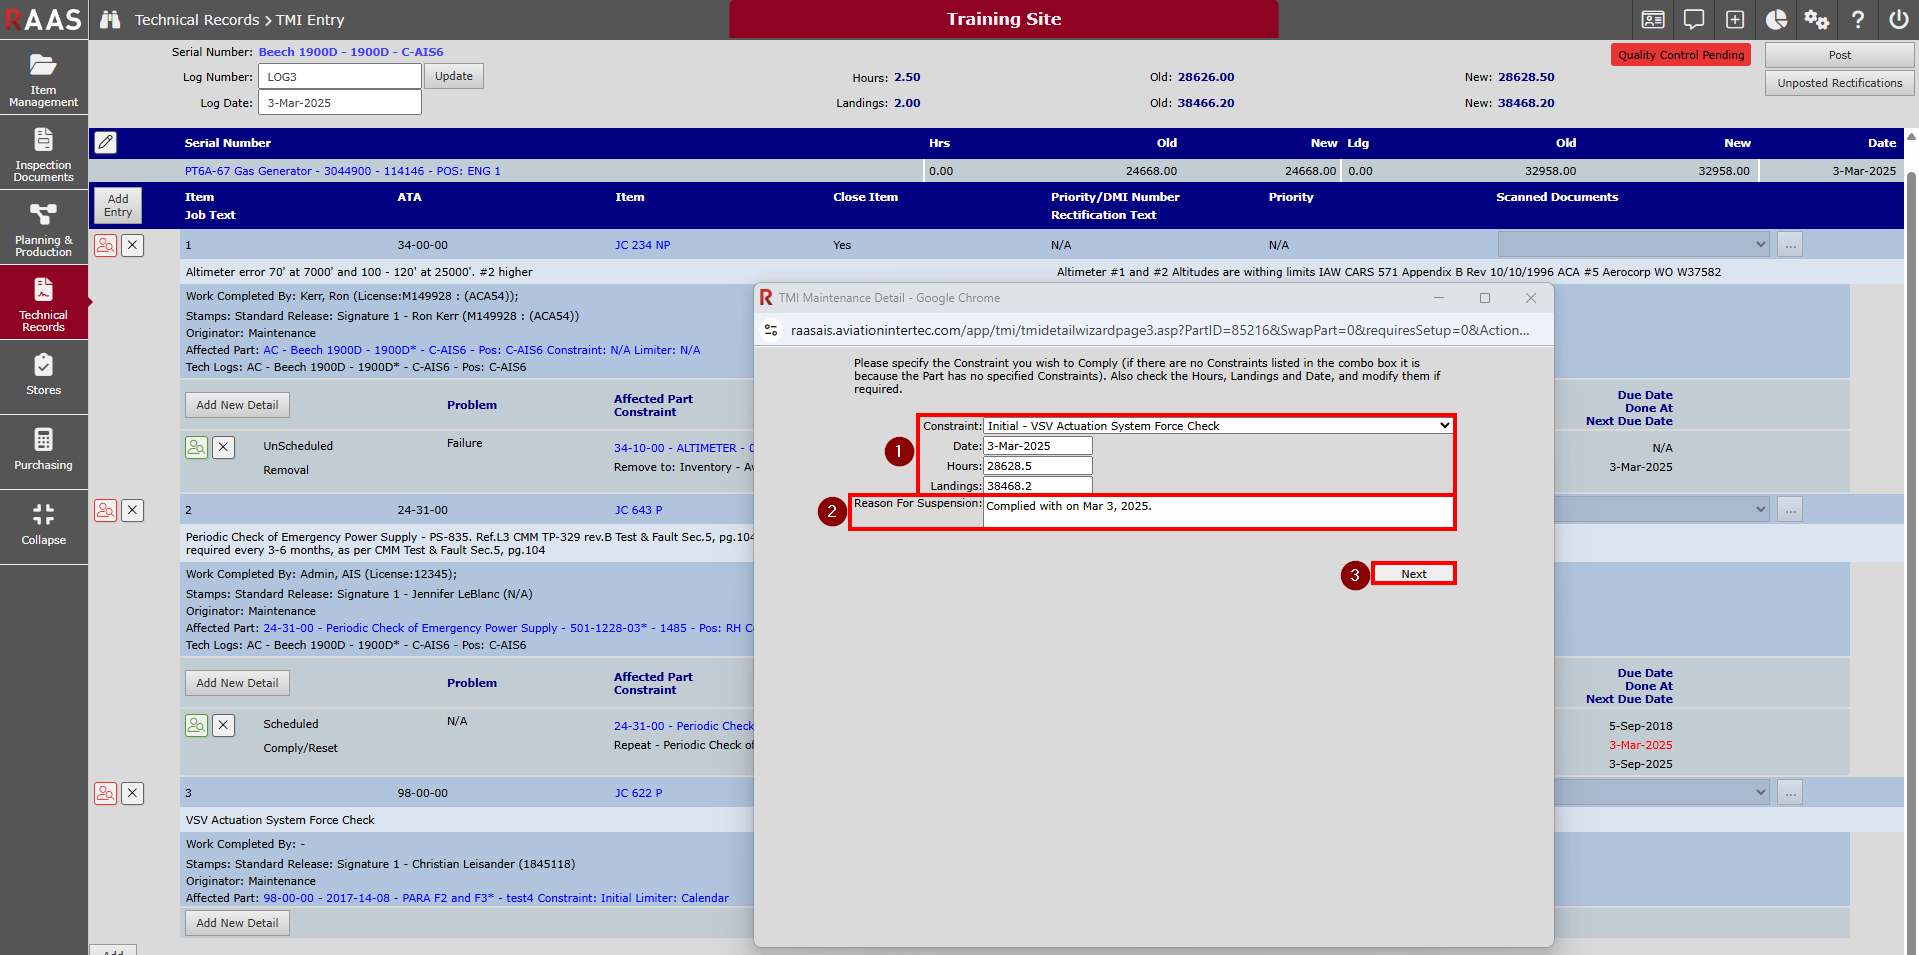Viewport: 1919px width, 955px height.
Task: Open Technical Records in sidebar
Action: pos(44,303)
